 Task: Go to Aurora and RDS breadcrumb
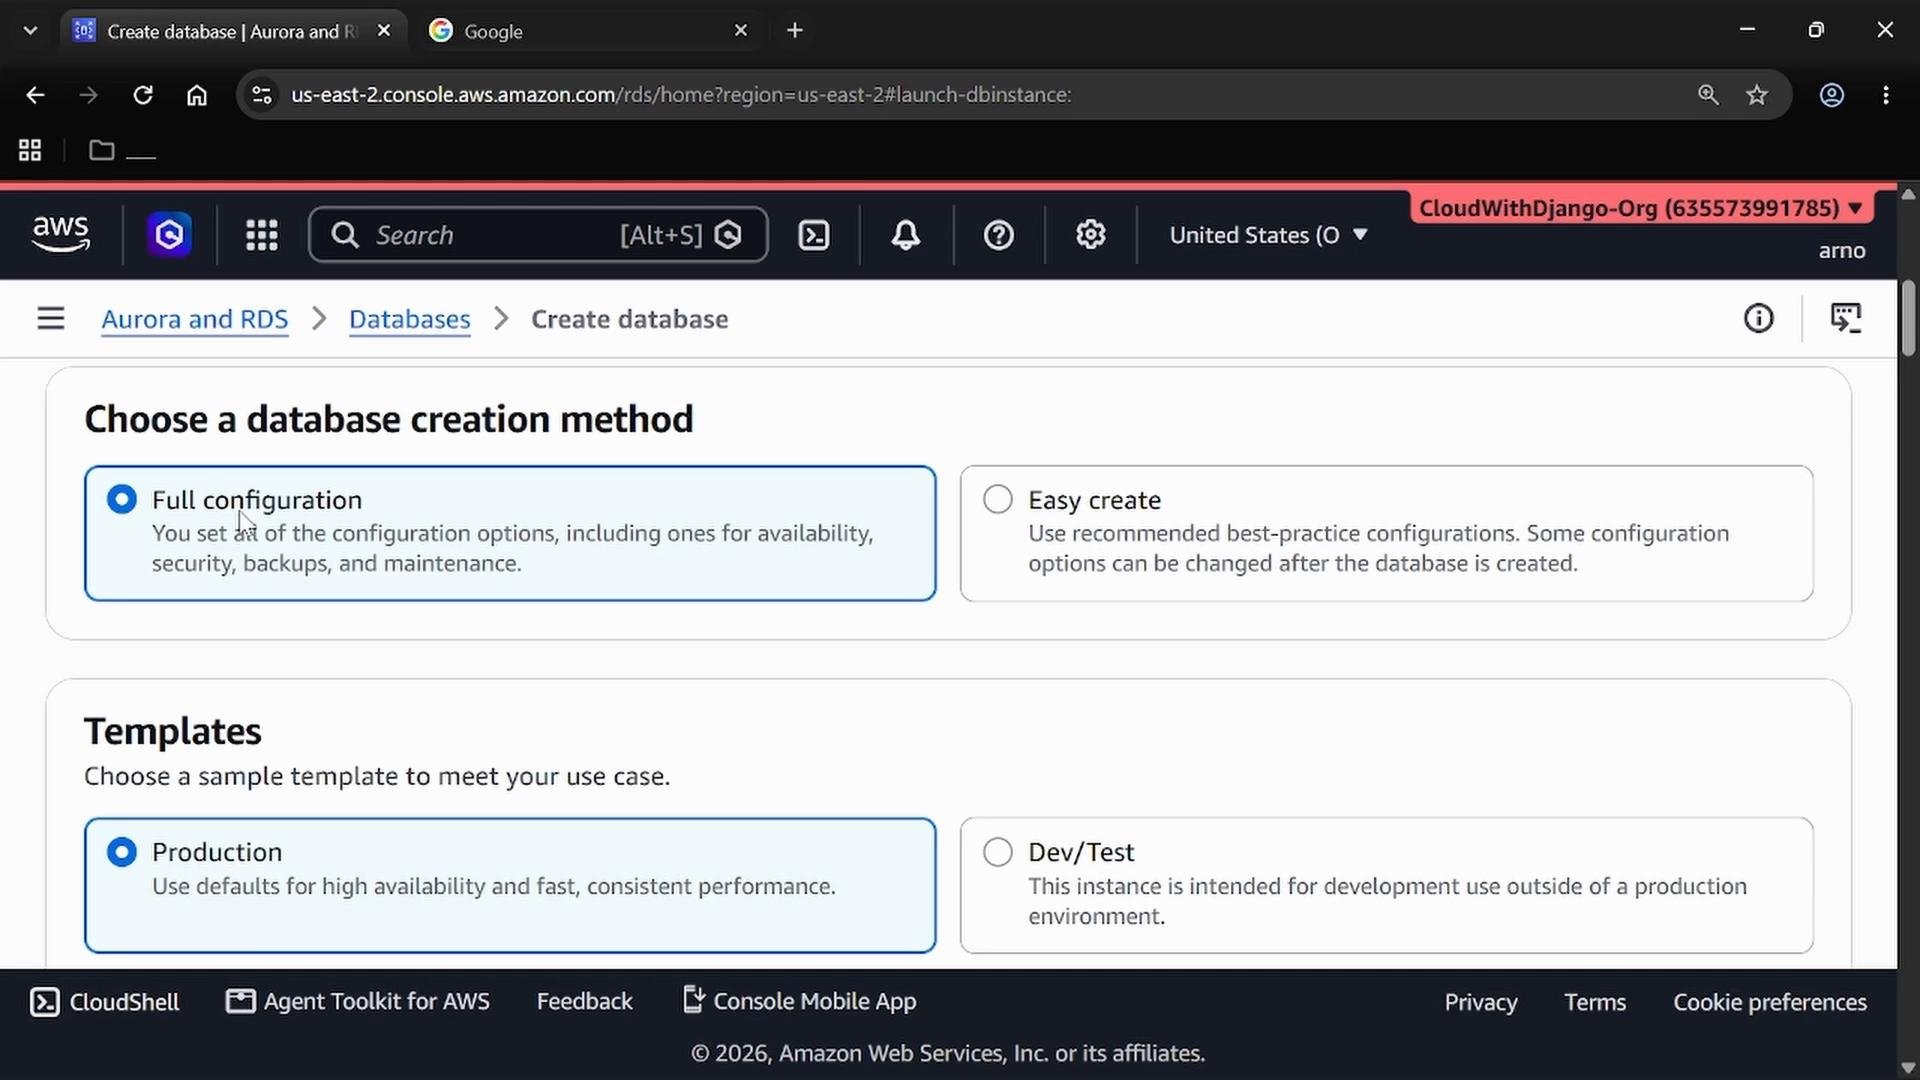[x=195, y=319]
